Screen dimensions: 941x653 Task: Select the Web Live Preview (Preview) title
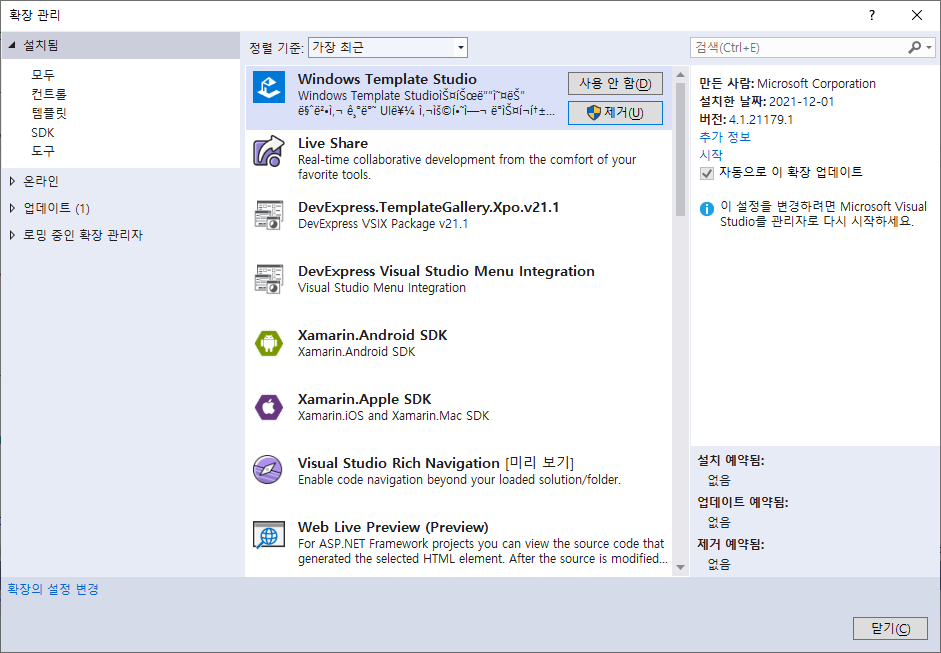(393, 527)
